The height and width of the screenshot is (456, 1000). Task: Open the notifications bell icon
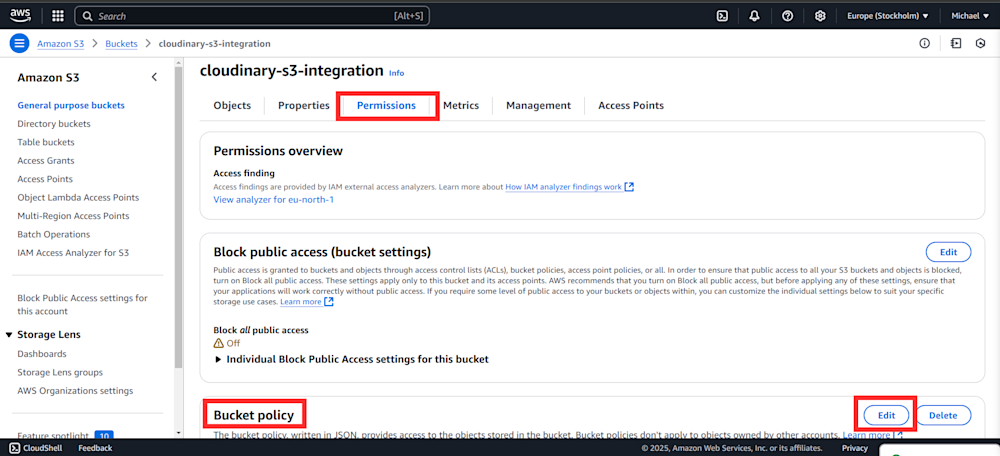pos(754,16)
